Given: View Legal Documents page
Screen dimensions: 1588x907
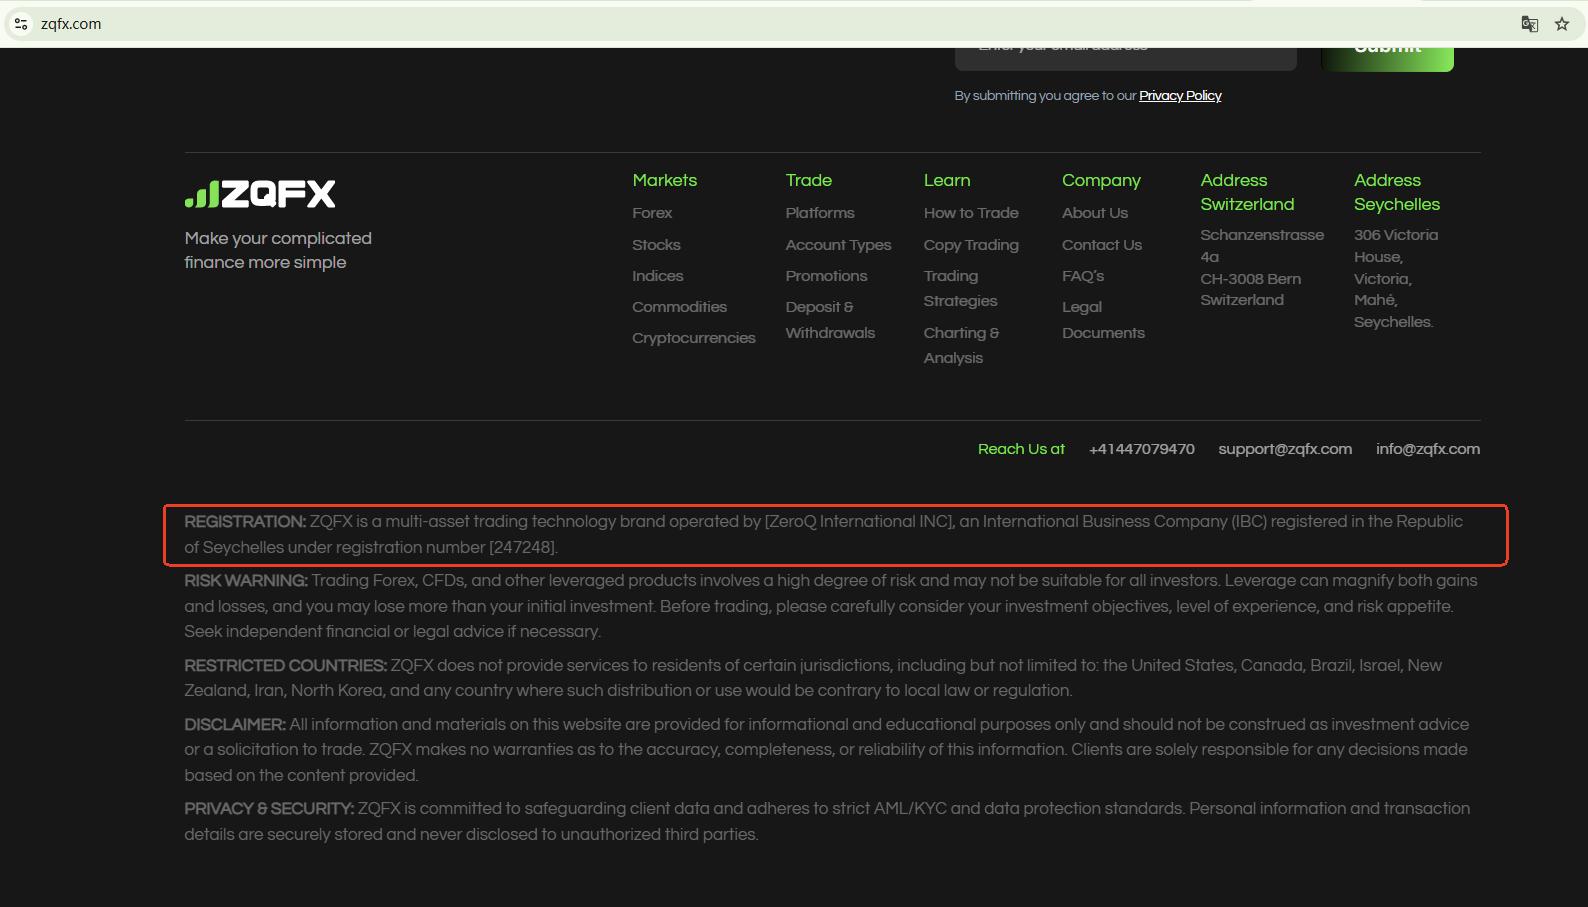Looking at the screenshot, I should point(1102,320).
